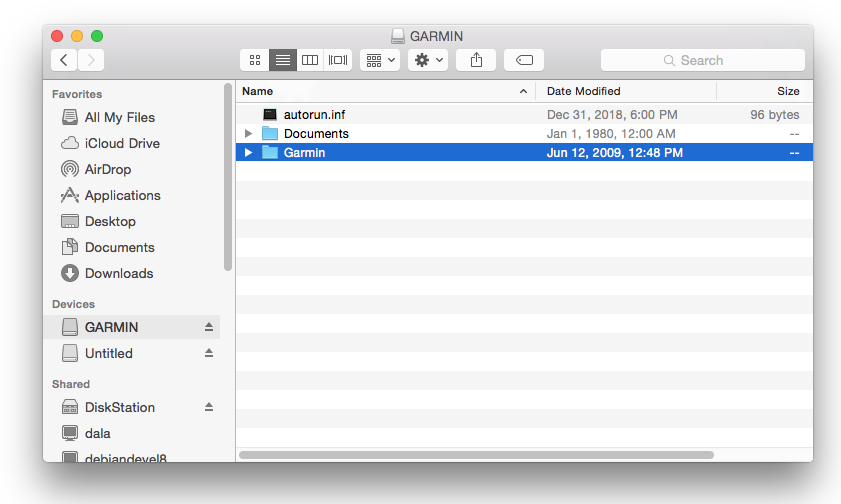Open the Action gear dropdown menu
The height and width of the screenshot is (504, 841).
428,60
